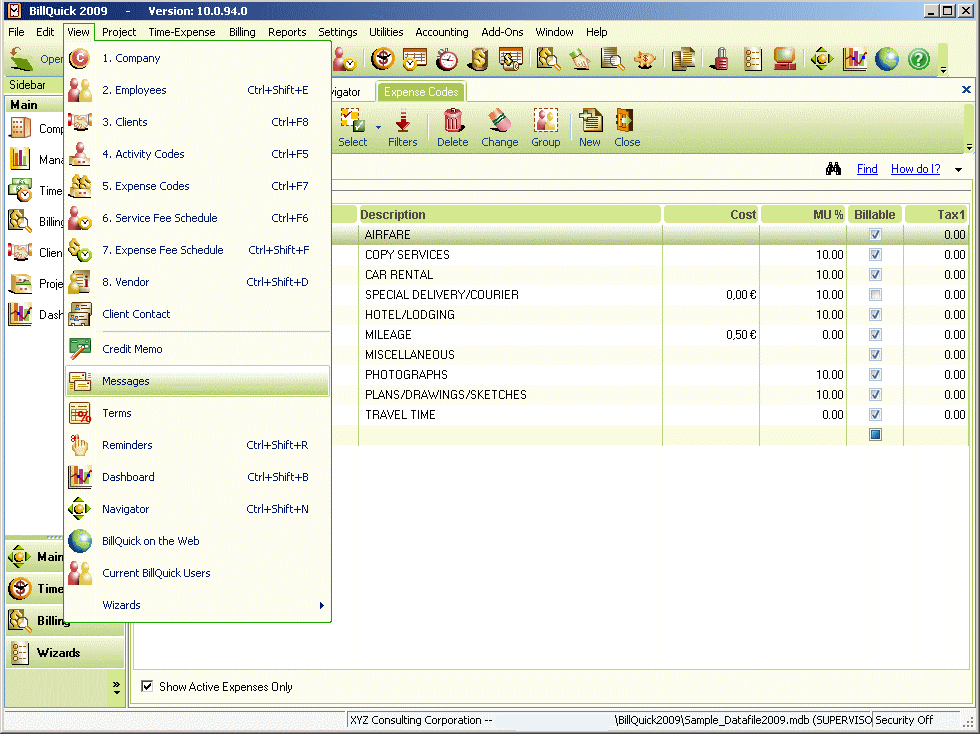Click the help question mark icon
Image resolution: width=980 pixels, height=734 pixels.
[918, 59]
